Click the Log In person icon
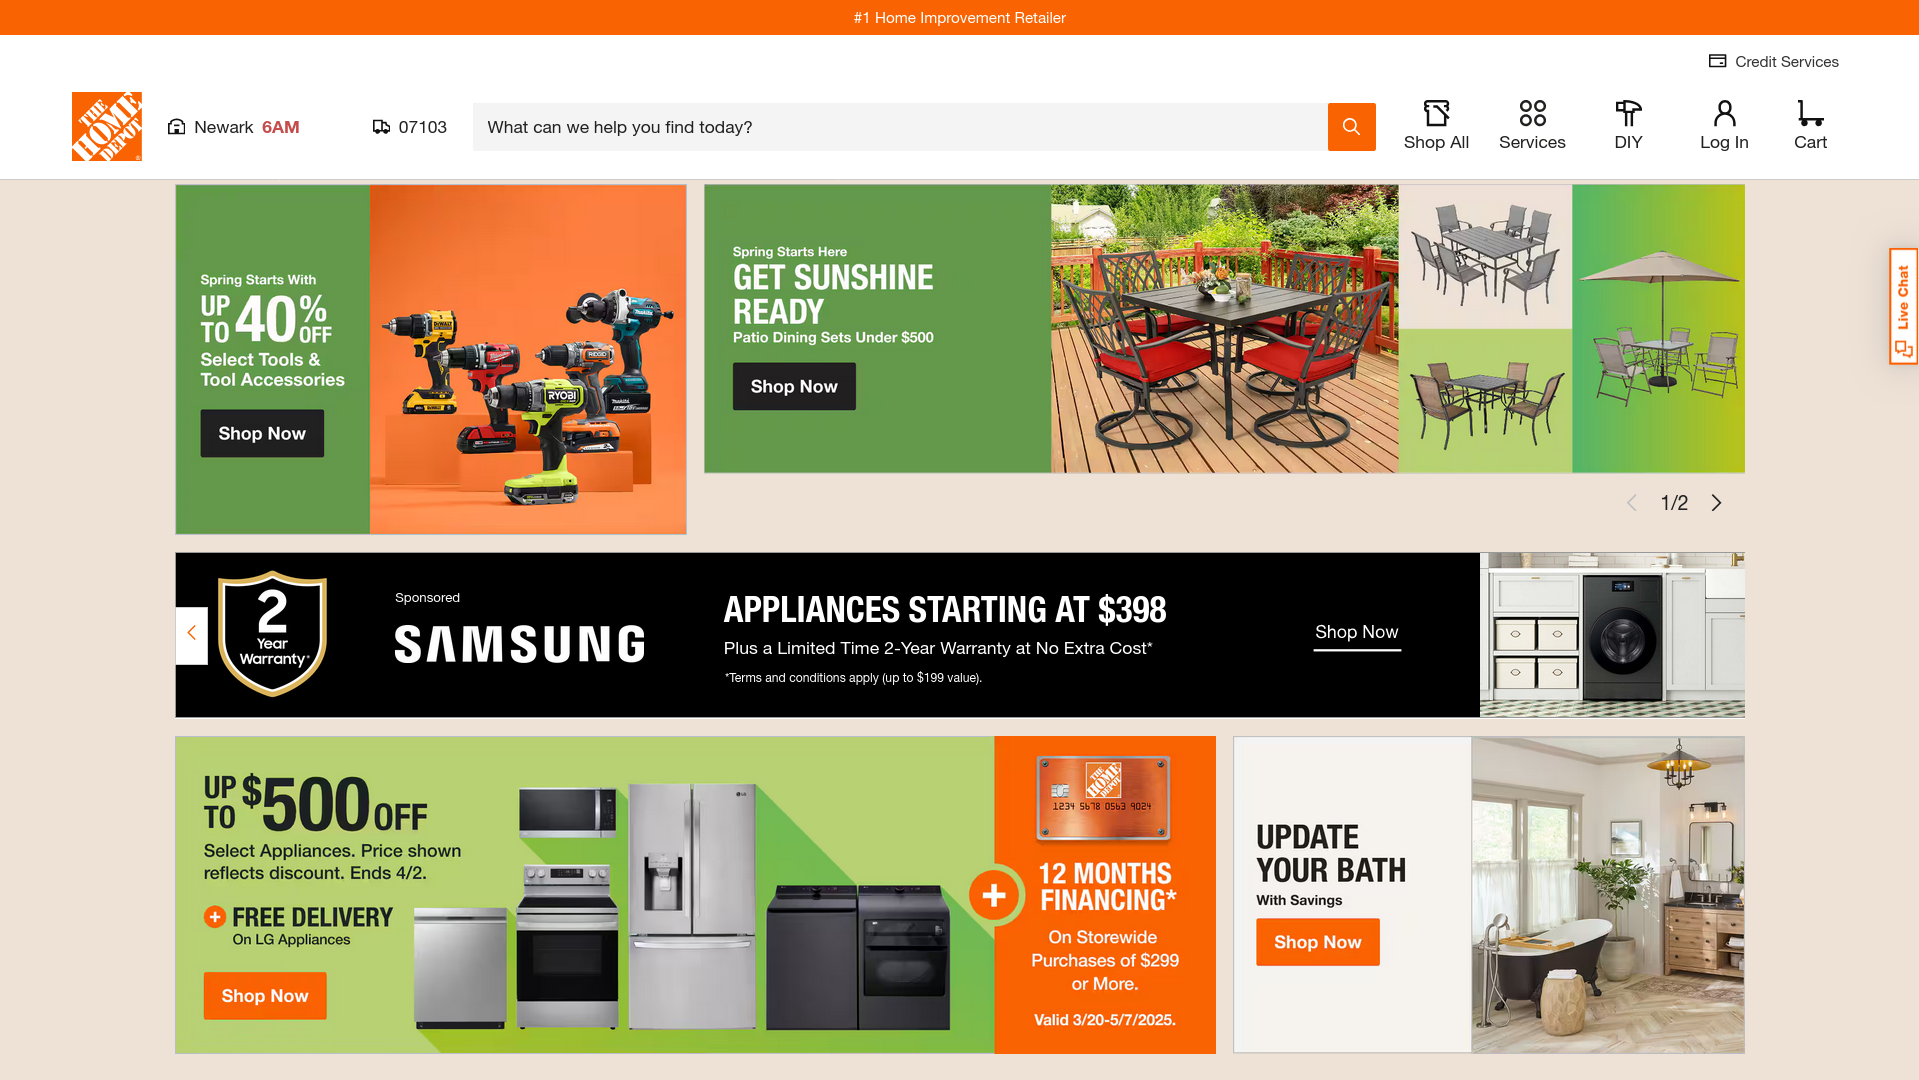 [1724, 113]
